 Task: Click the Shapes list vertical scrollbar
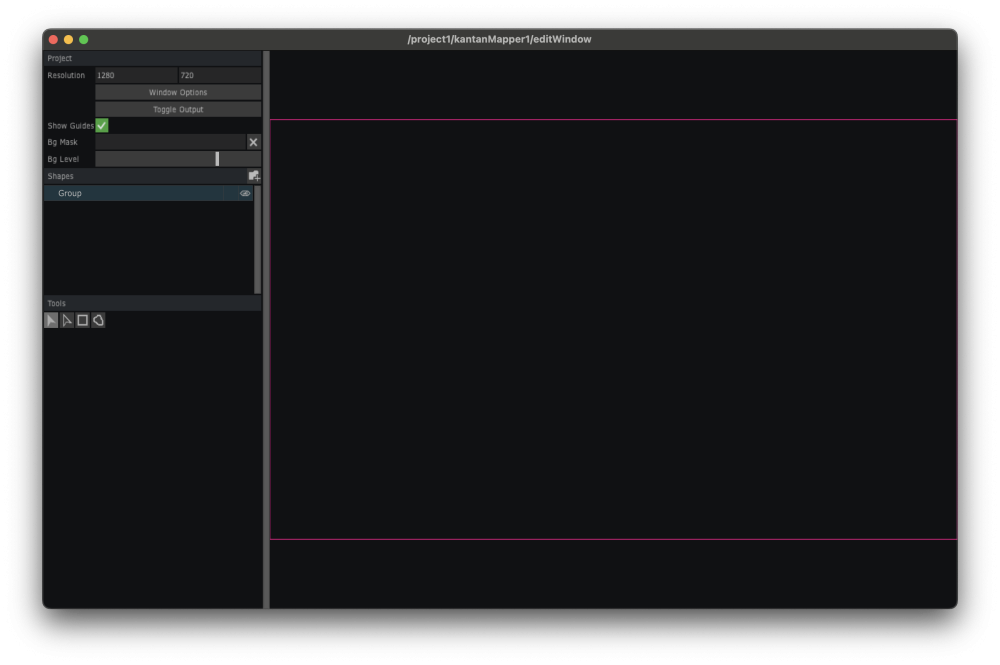(257, 240)
